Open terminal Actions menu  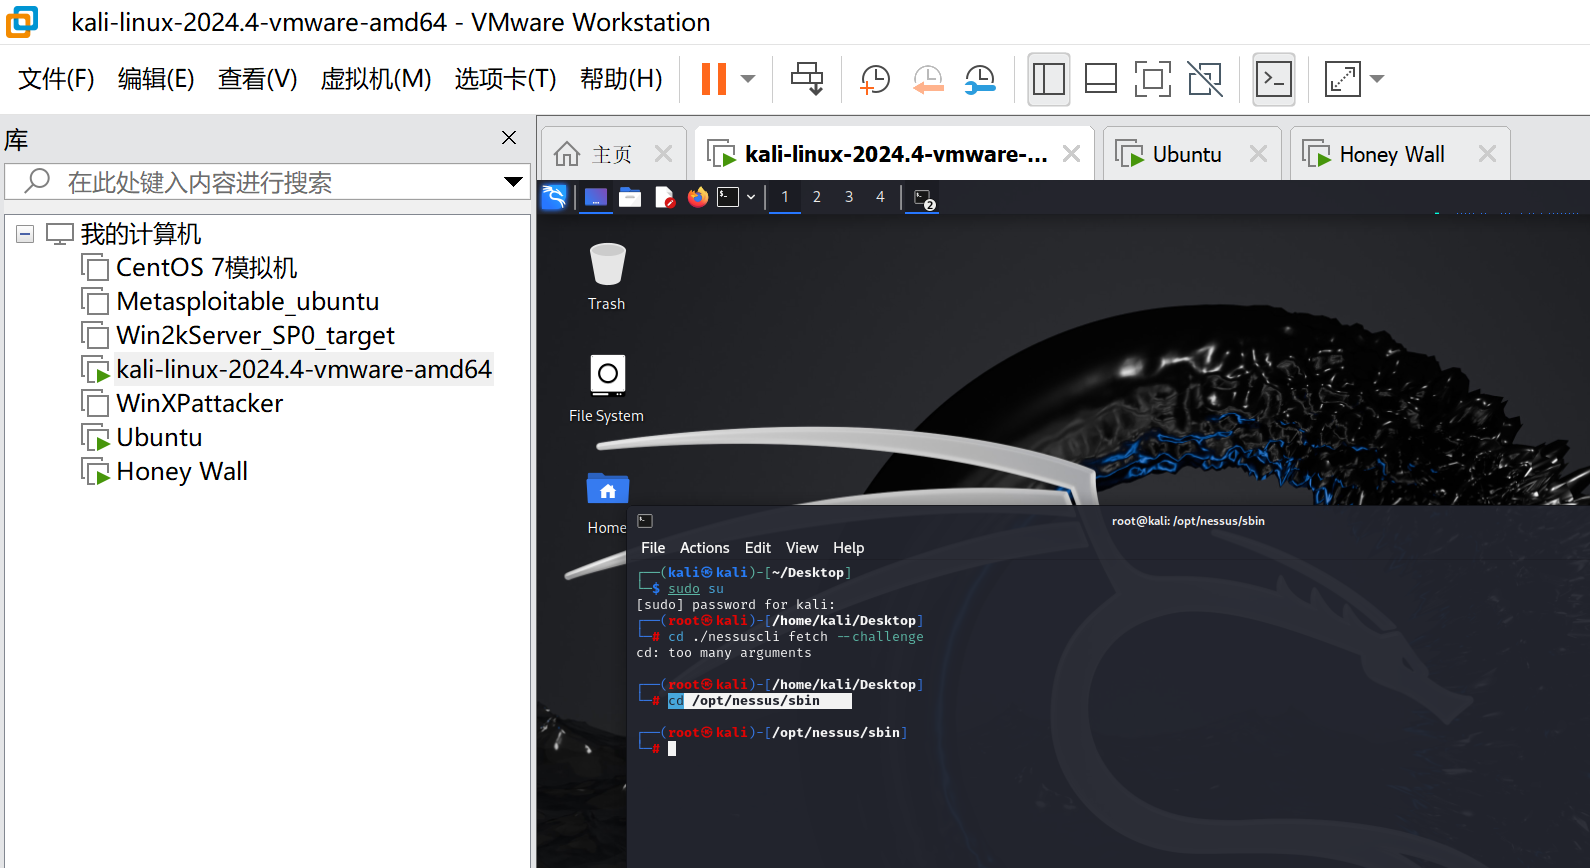pos(705,548)
